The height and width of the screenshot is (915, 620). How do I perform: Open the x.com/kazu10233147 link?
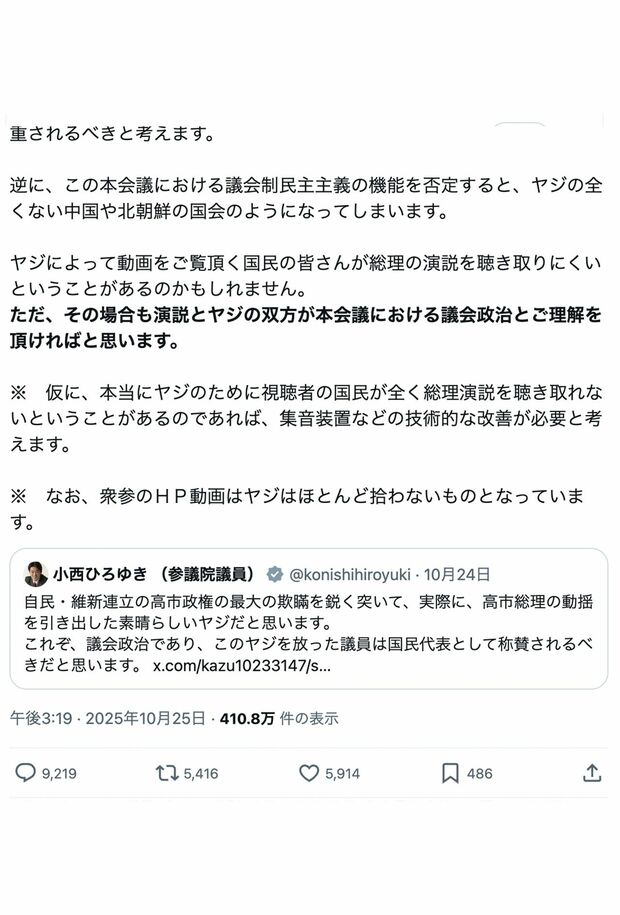[x=240, y=665]
